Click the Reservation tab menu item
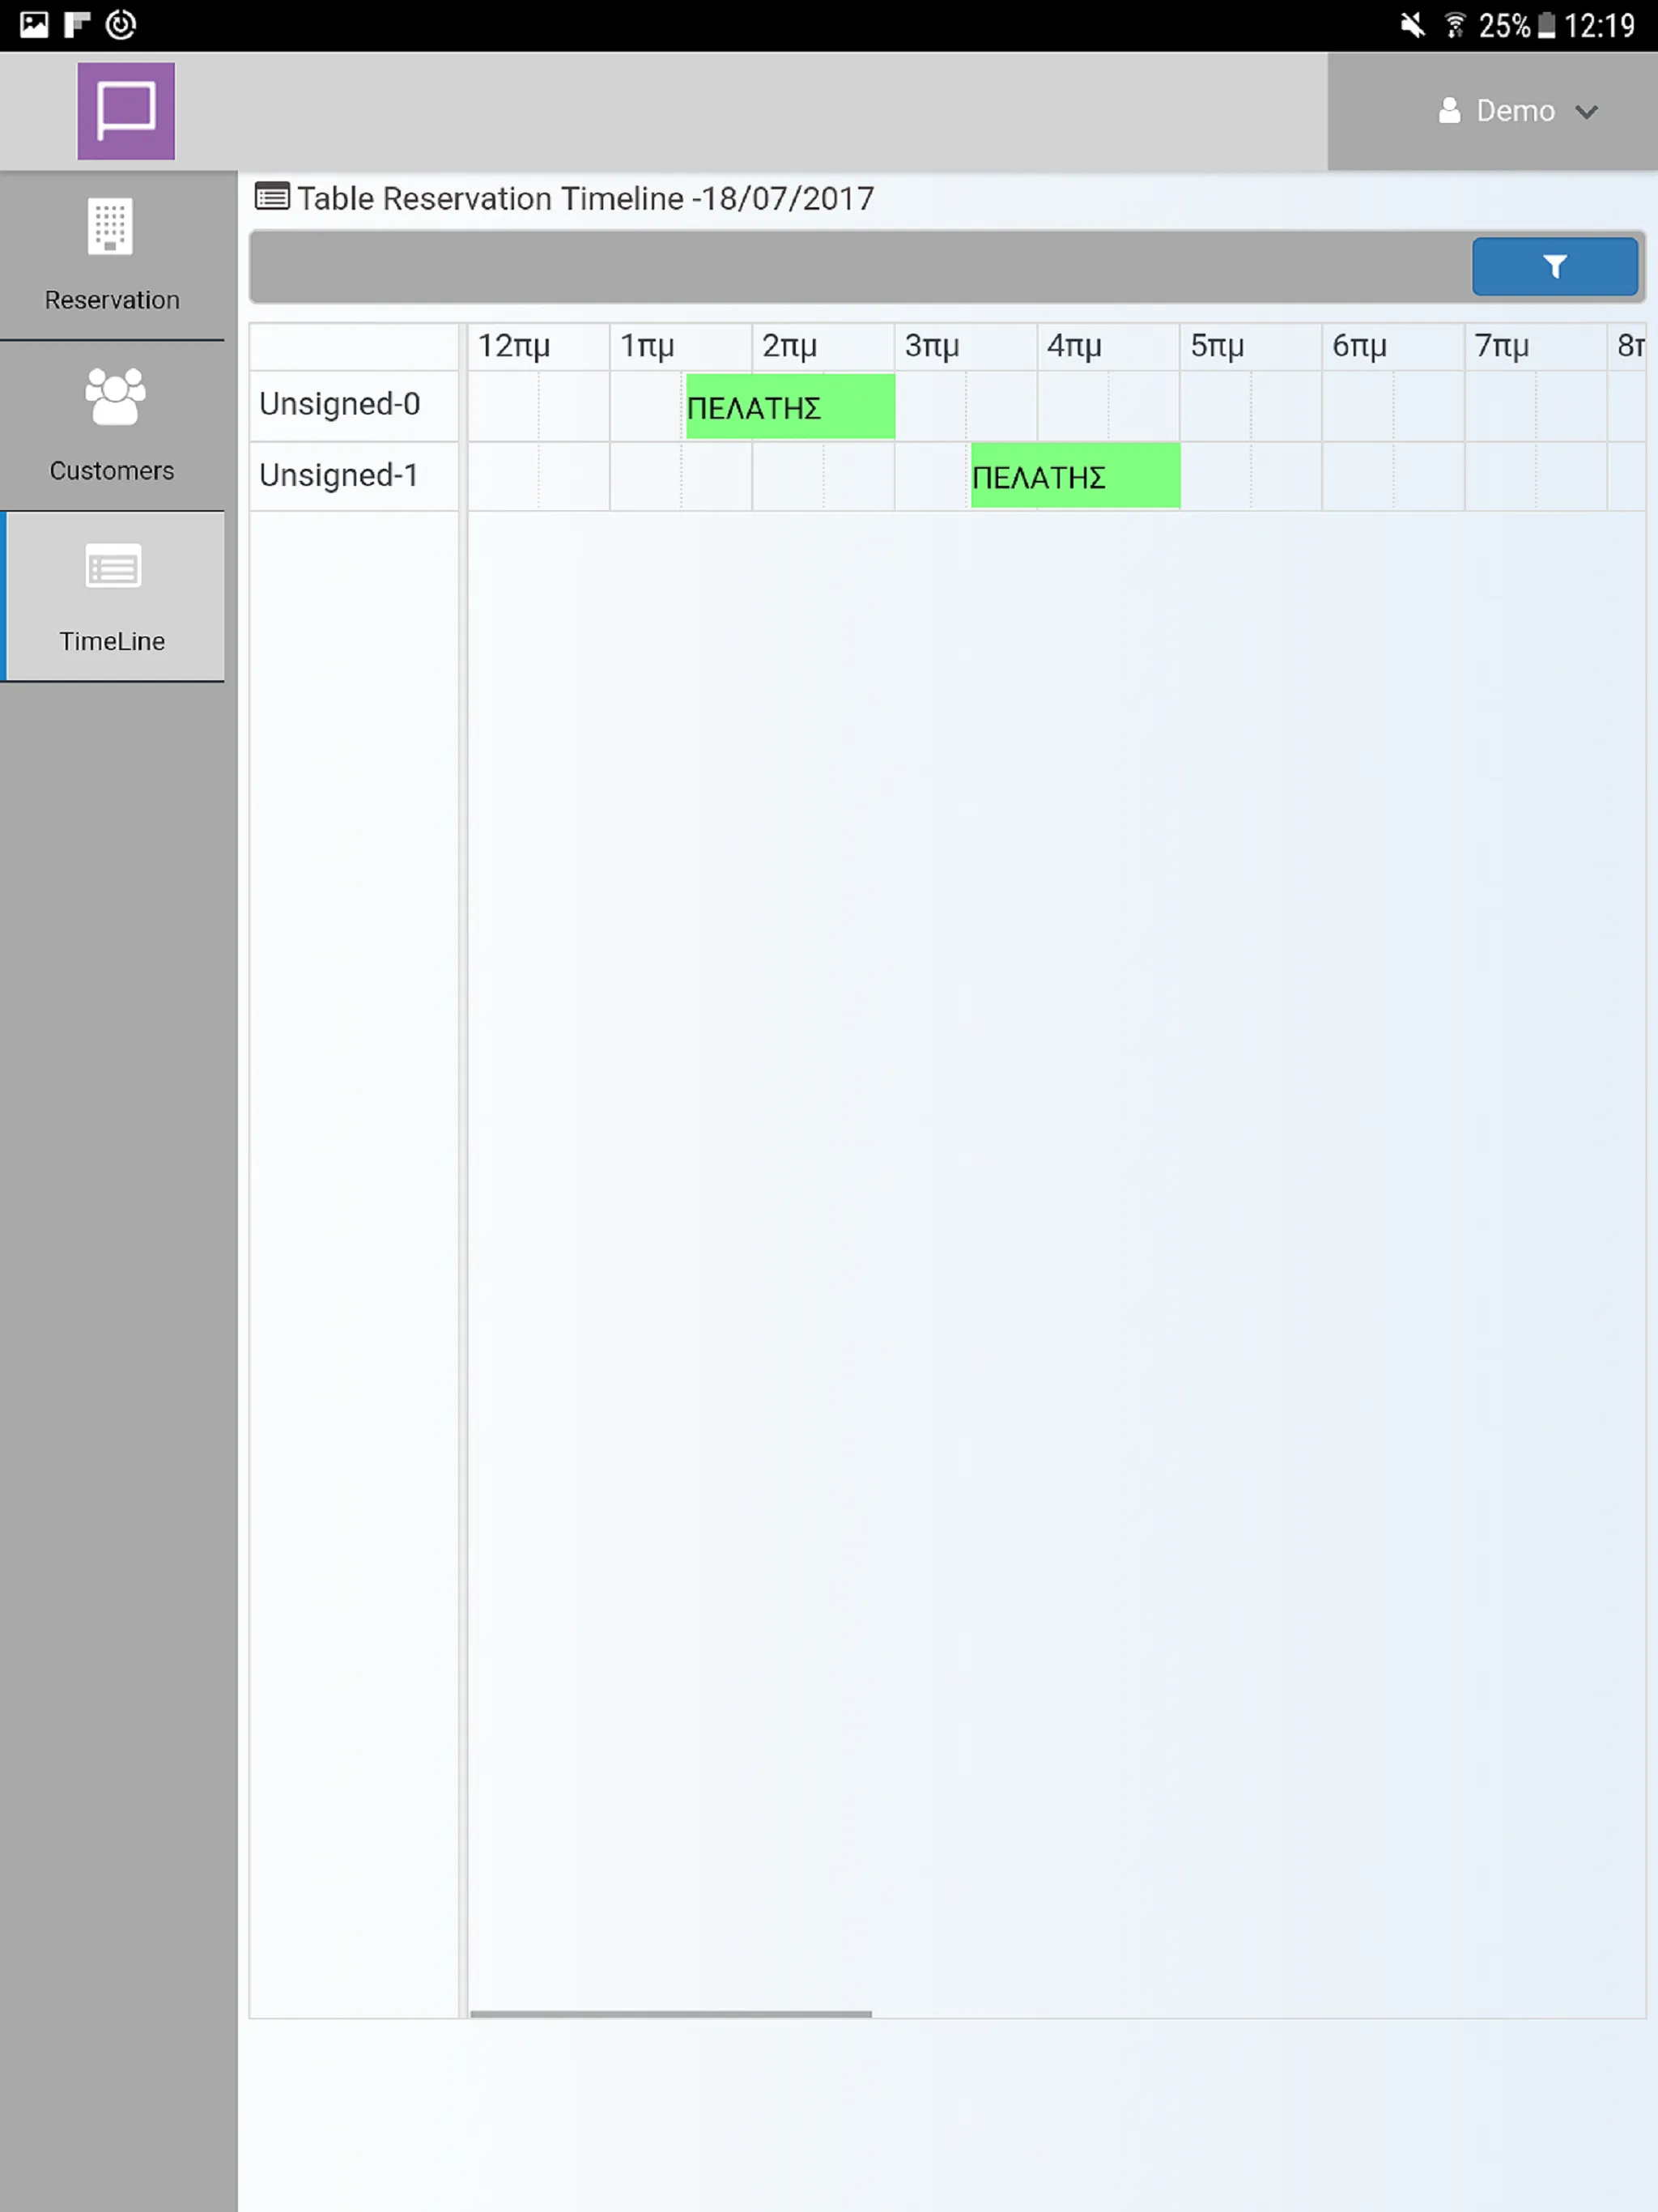This screenshot has height=2212, width=1658. (x=110, y=253)
